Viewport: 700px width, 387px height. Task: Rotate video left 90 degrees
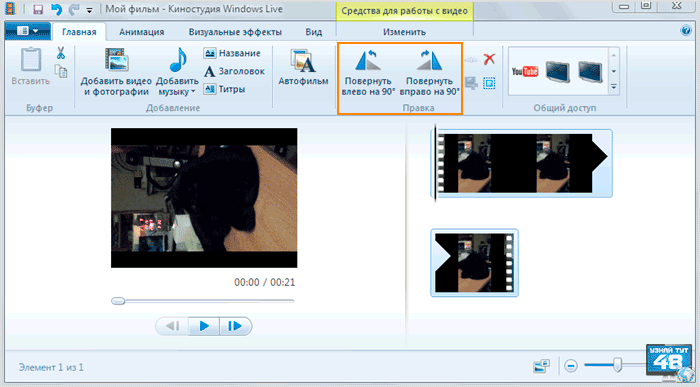coord(368,72)
